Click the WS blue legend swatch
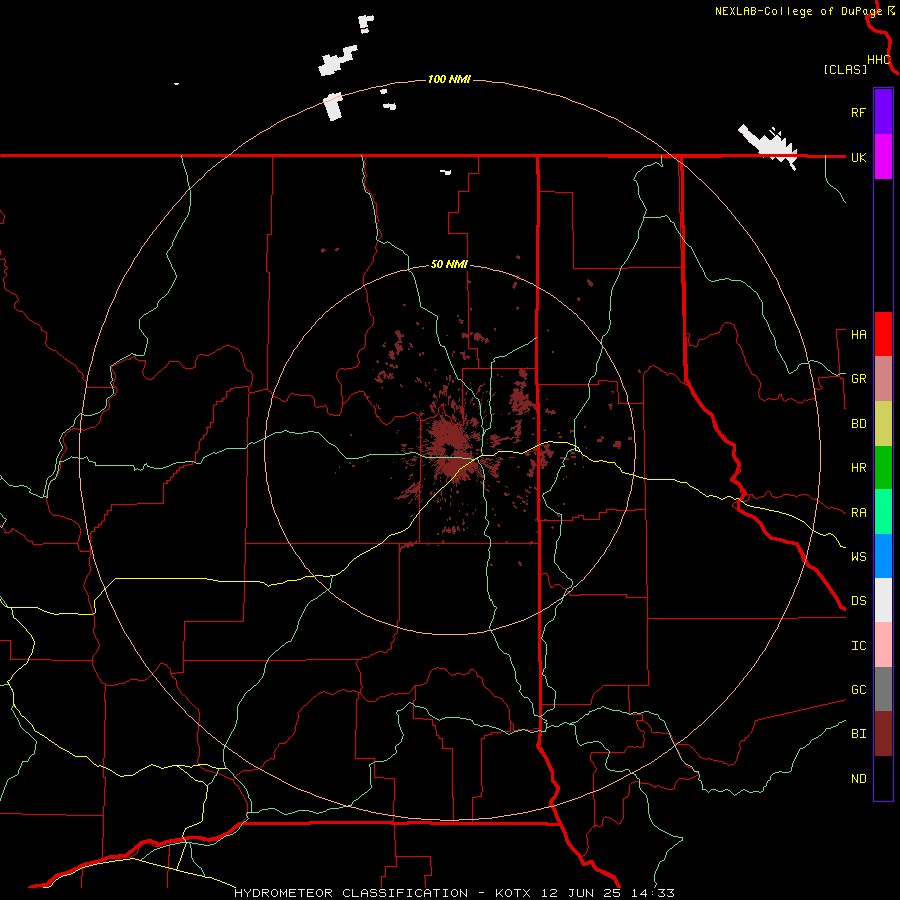The height and width of the screenshot is (900, 900). tap(883, 556)
